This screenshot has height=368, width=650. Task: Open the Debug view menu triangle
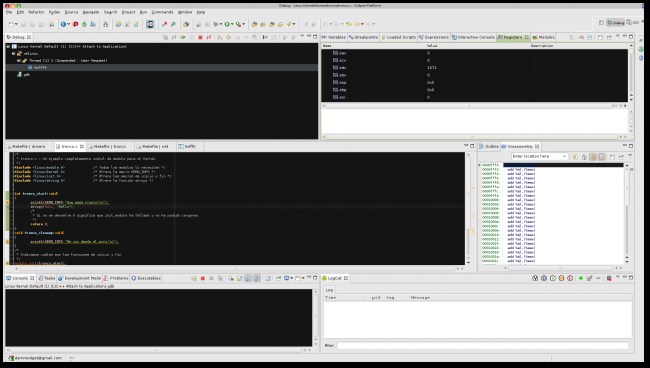point(302,36)
